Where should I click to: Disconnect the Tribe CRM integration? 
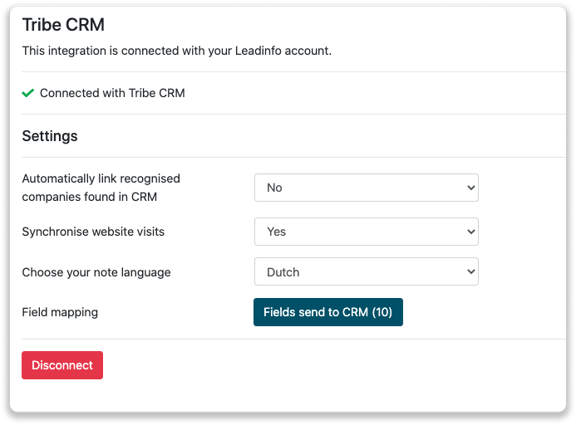tap(62, 365)
